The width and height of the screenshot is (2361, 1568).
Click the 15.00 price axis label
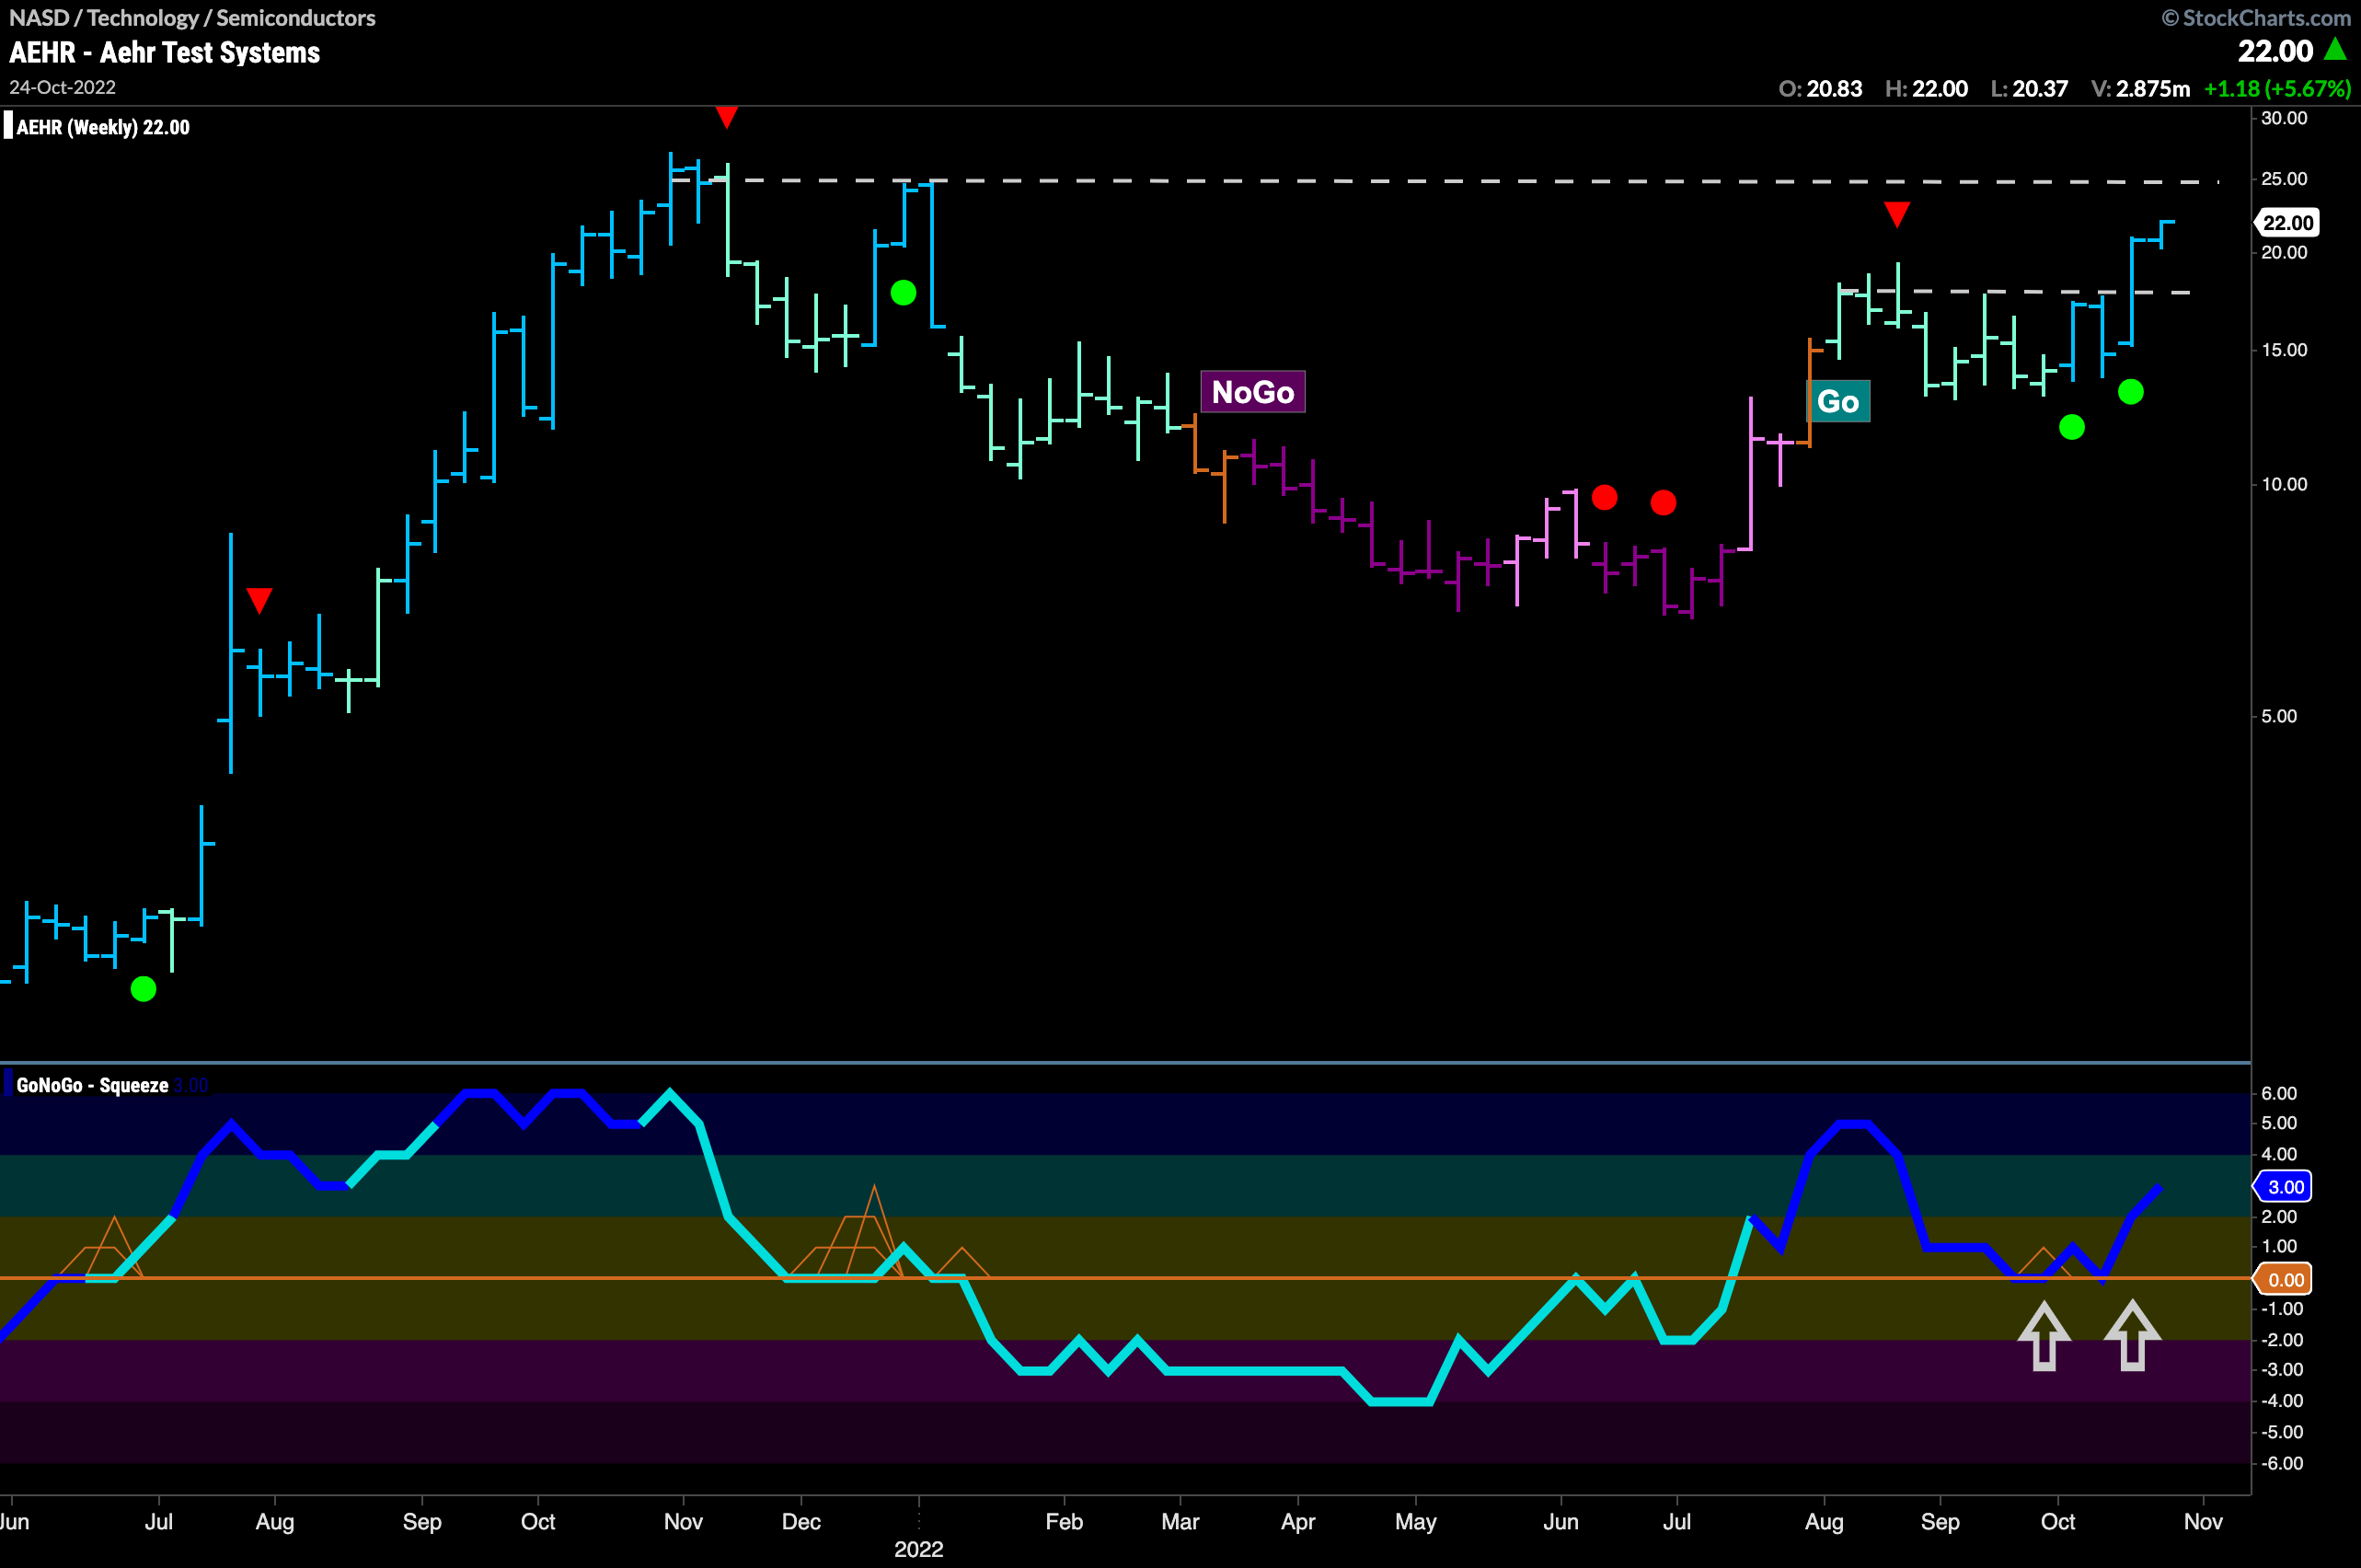2285,350
